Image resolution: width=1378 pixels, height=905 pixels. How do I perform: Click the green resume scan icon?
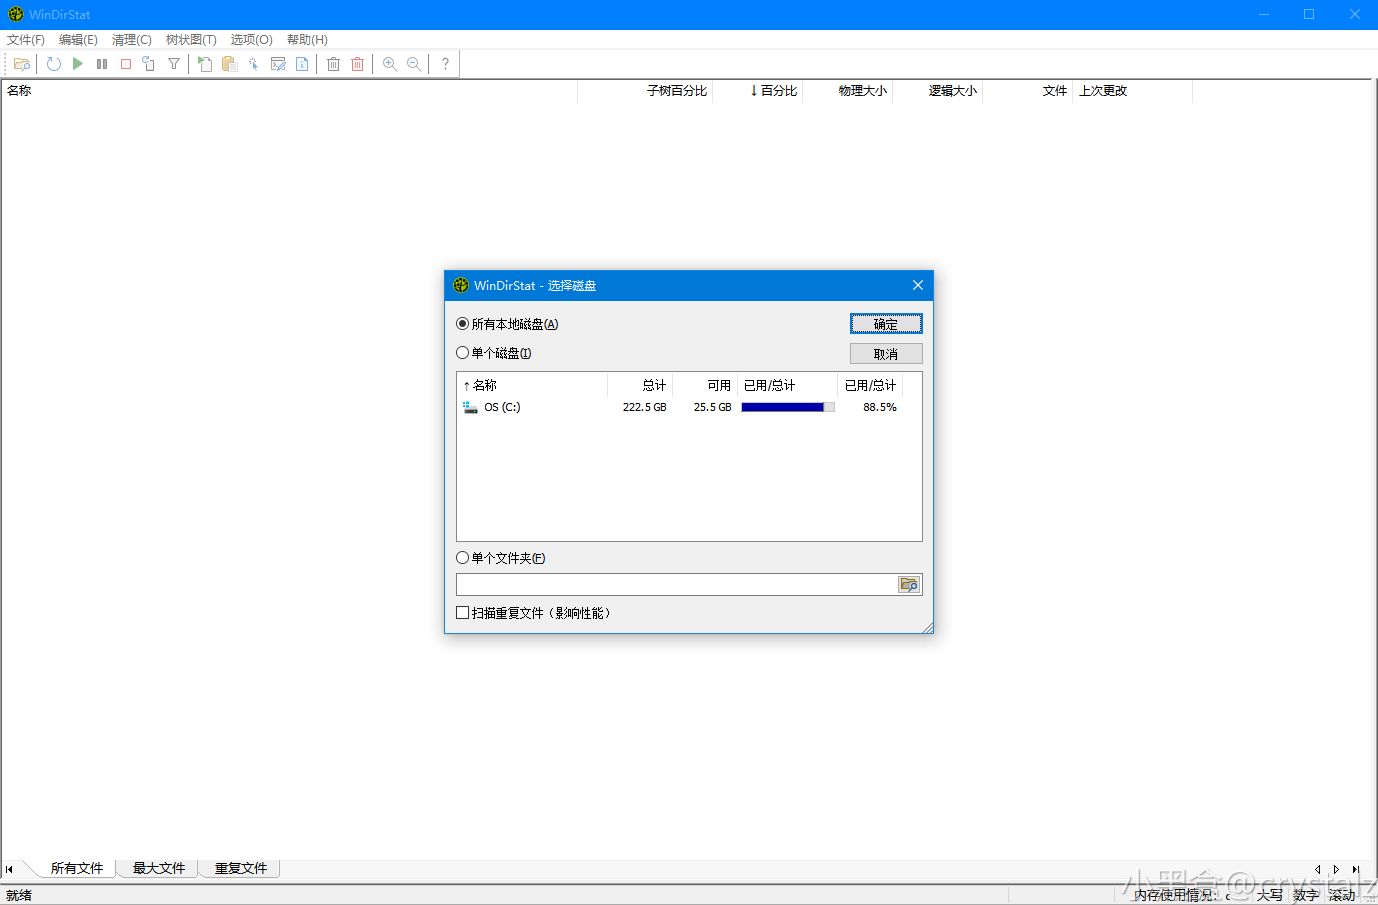(x=78, y=64)
